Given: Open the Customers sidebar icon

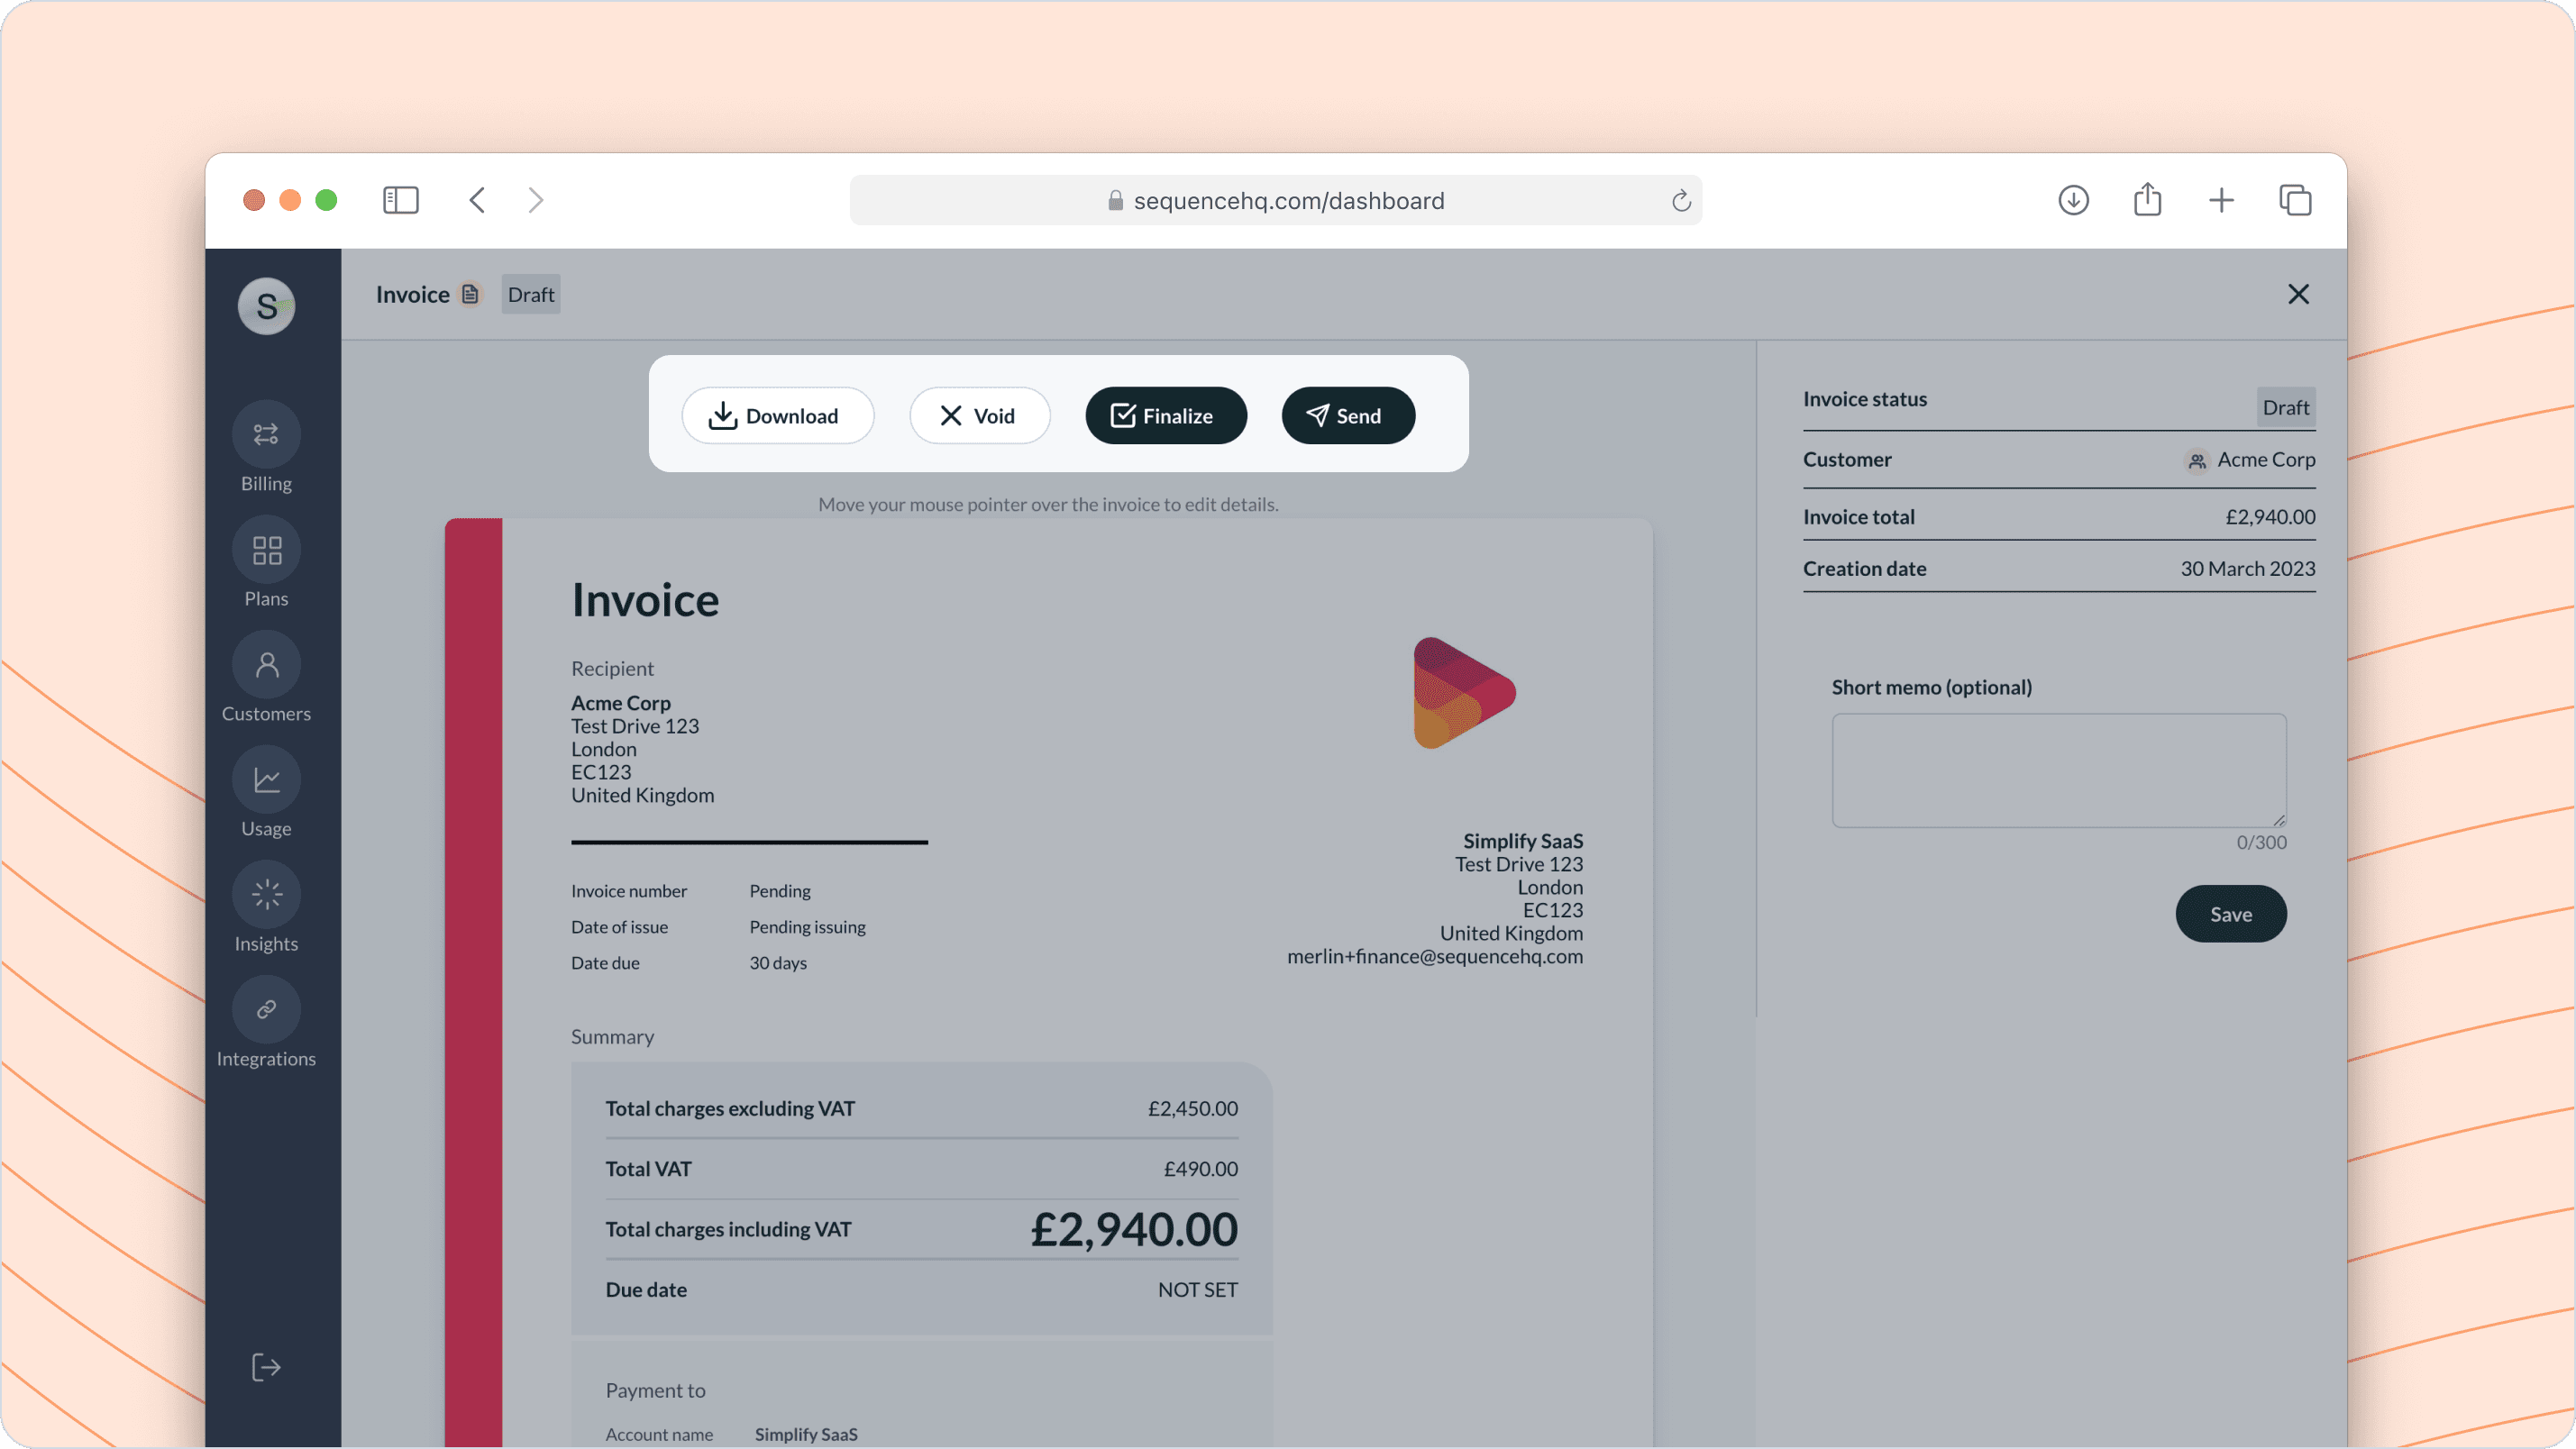Looking at the screenshot, I should click(x=266, y=665).
